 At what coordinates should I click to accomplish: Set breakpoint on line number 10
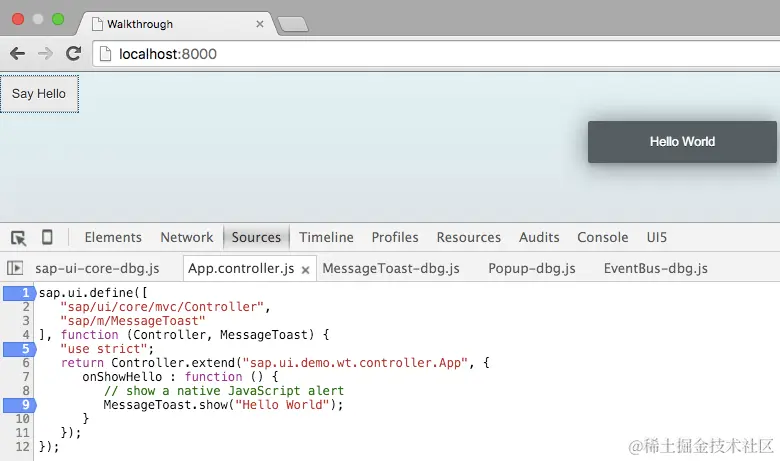(x=22, y=419)
